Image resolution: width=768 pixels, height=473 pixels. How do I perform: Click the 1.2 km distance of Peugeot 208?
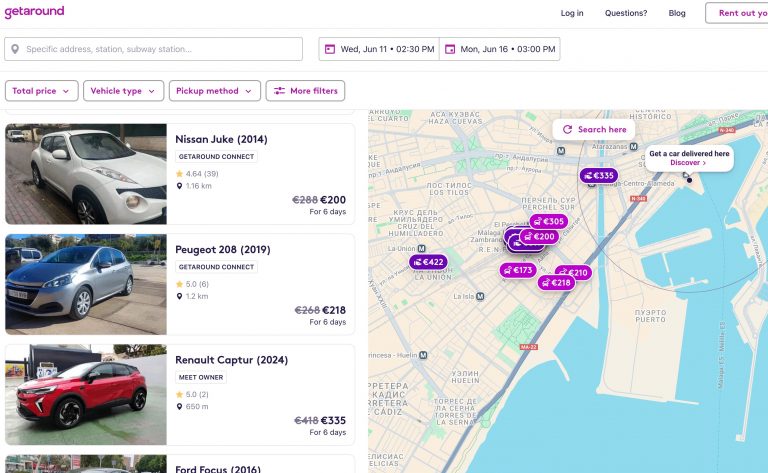[x=192, y=296]
